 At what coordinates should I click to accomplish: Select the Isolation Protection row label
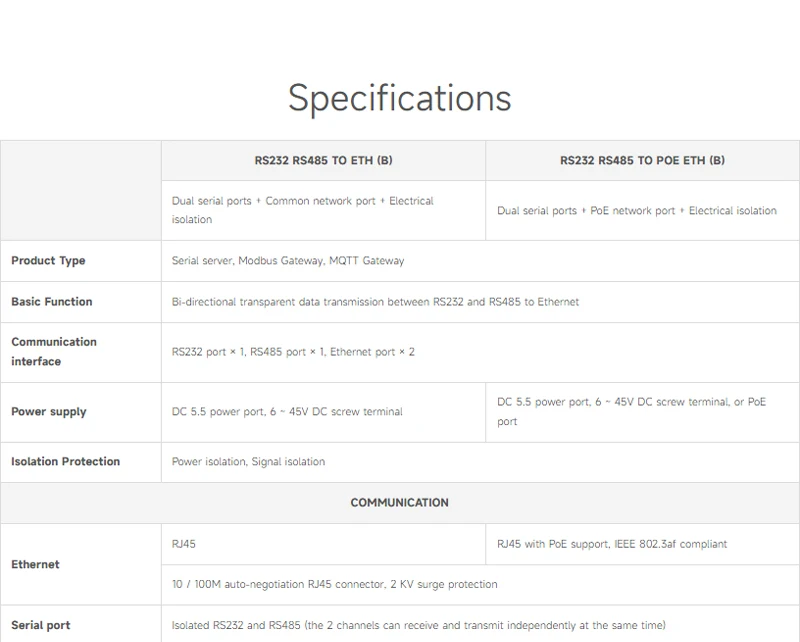click(65, 462)
